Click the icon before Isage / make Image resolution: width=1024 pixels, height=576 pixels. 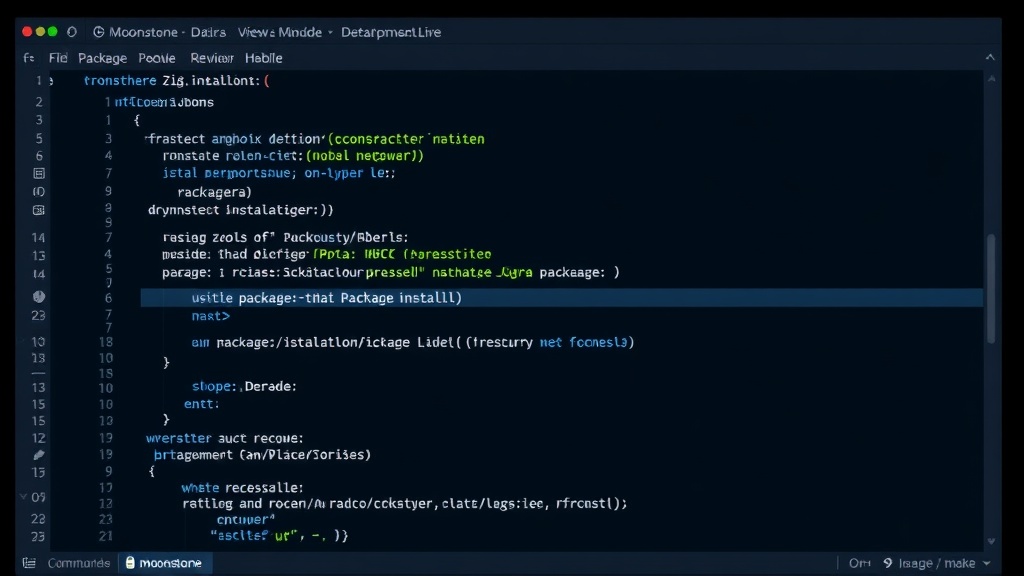click(888, 563)
